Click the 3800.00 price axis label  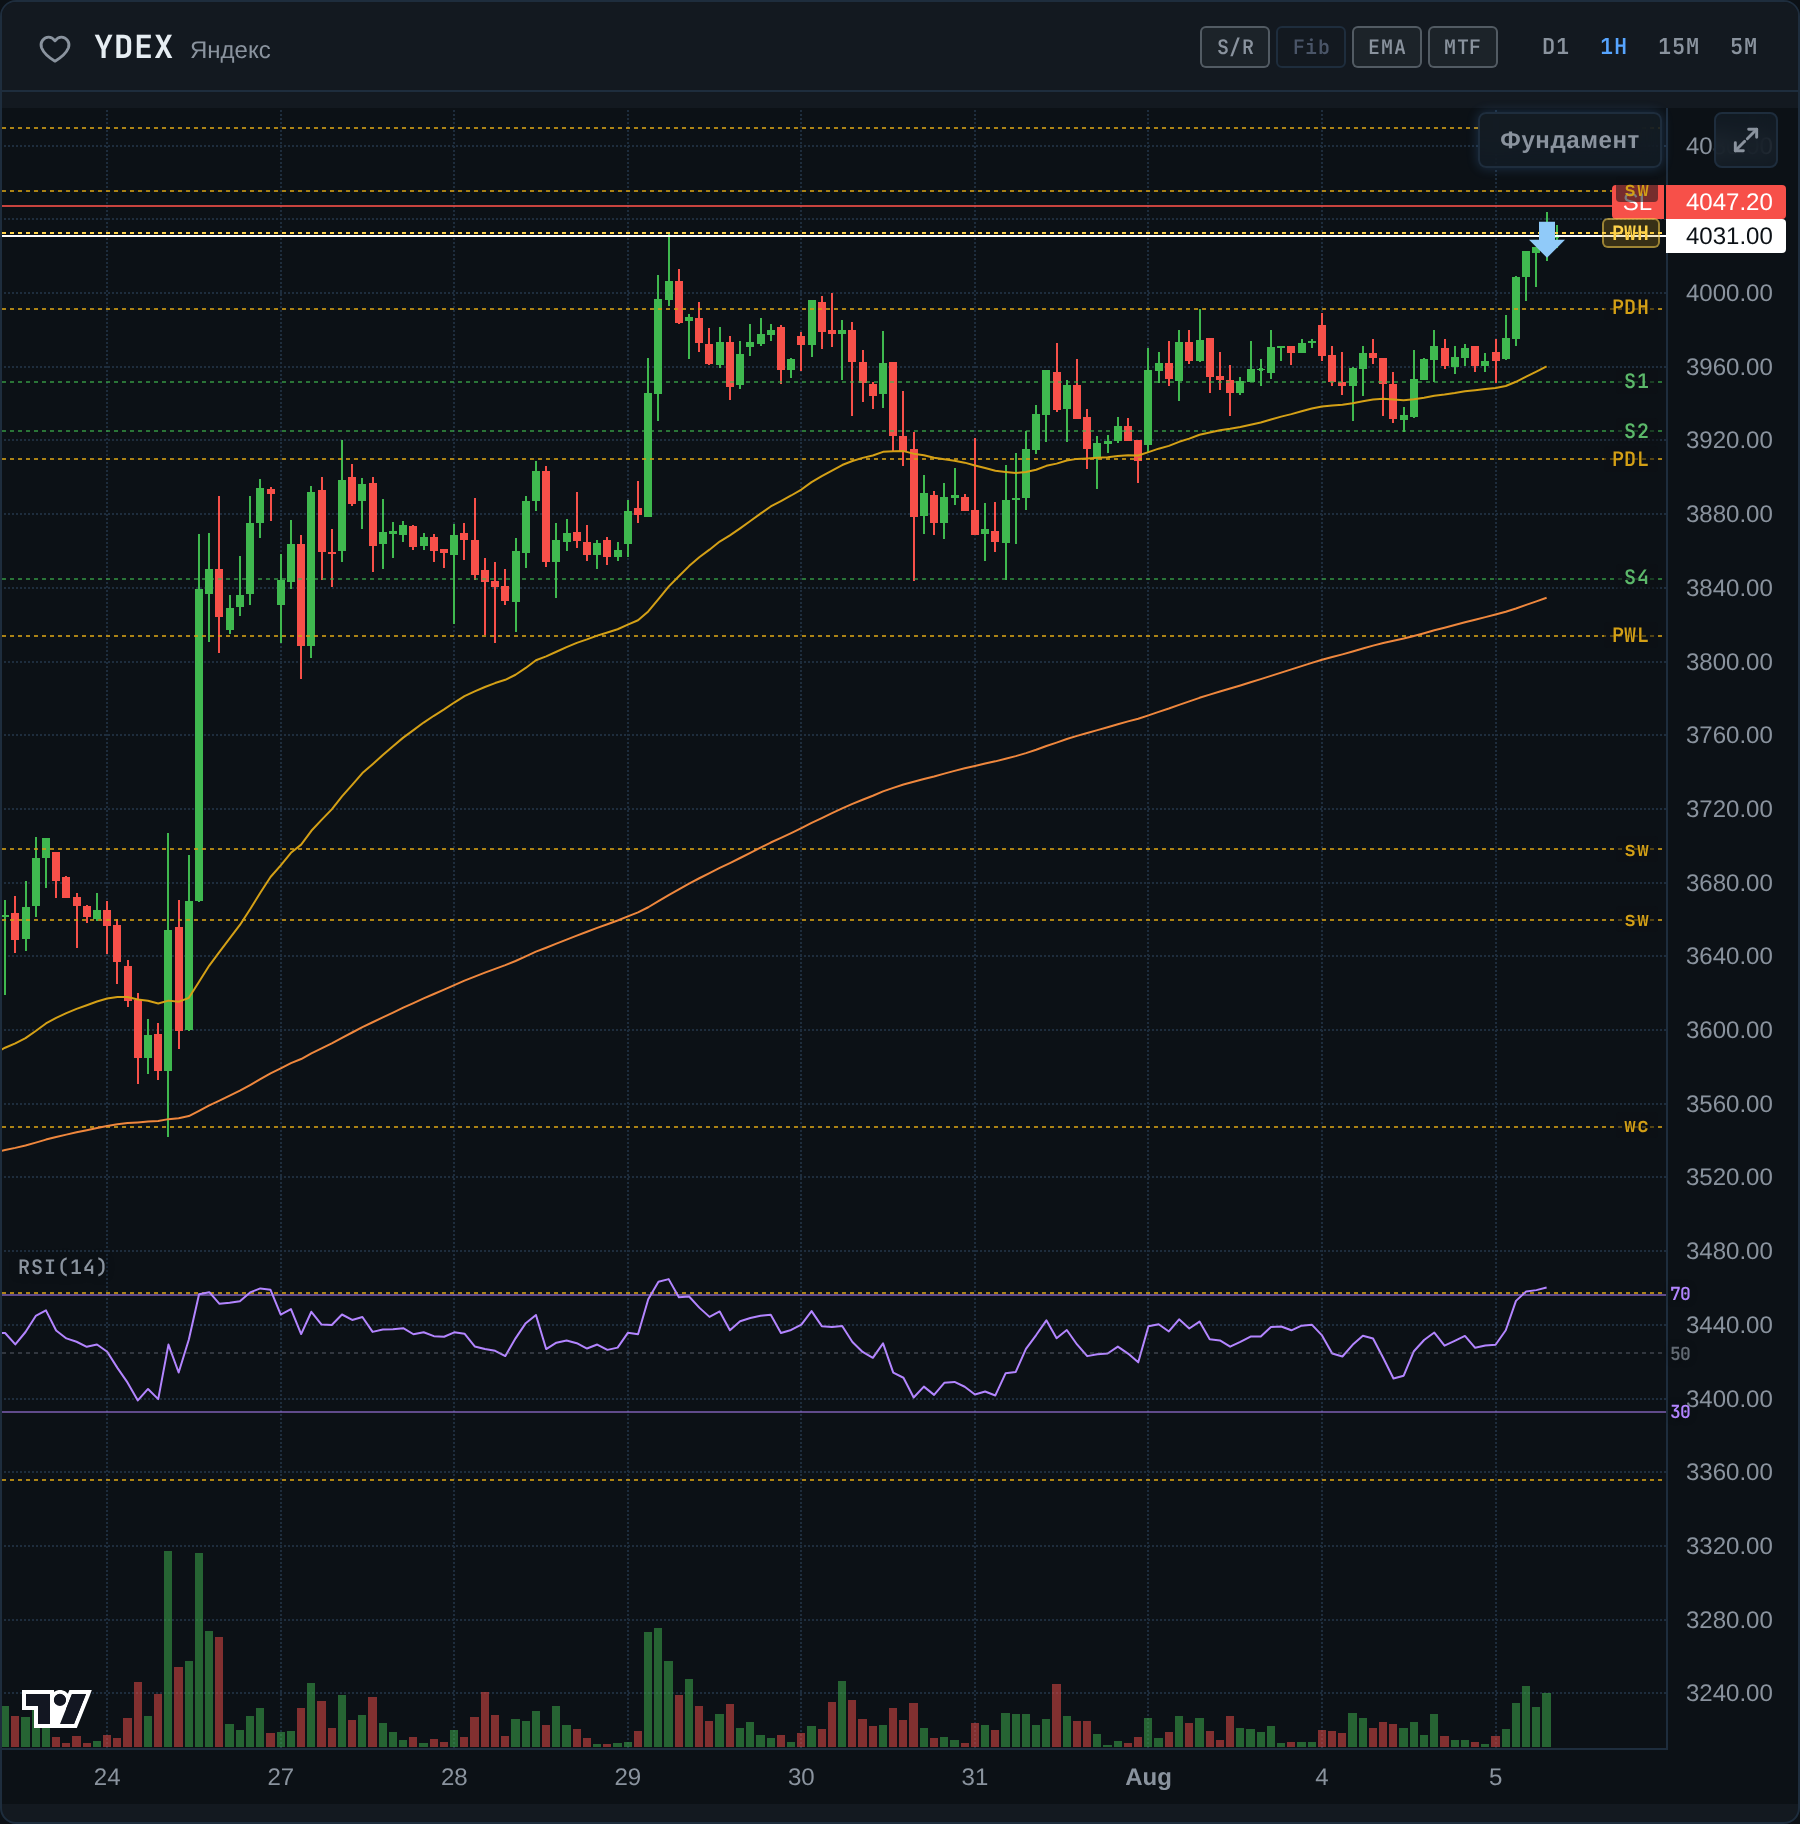(x=1729, y=662)
